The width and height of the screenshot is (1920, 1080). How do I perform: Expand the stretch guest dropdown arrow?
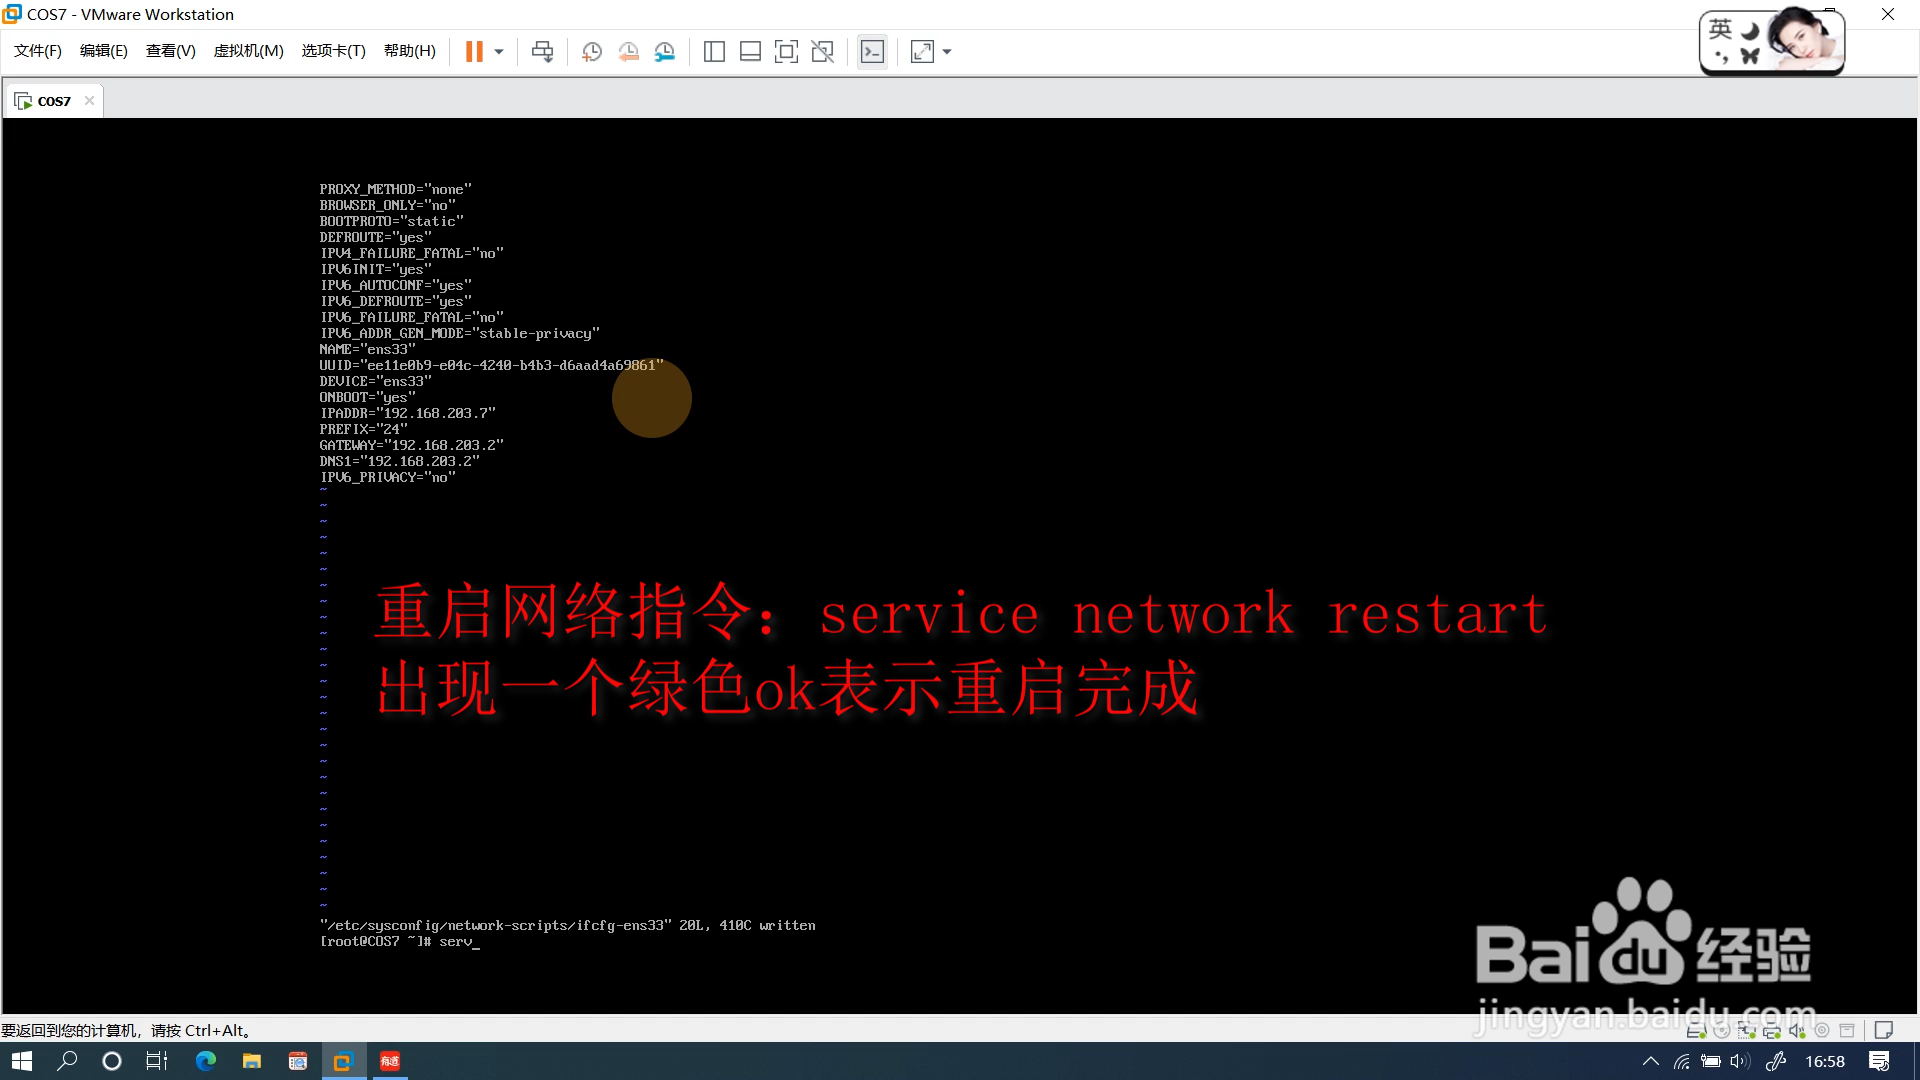[x=947, y=51]
